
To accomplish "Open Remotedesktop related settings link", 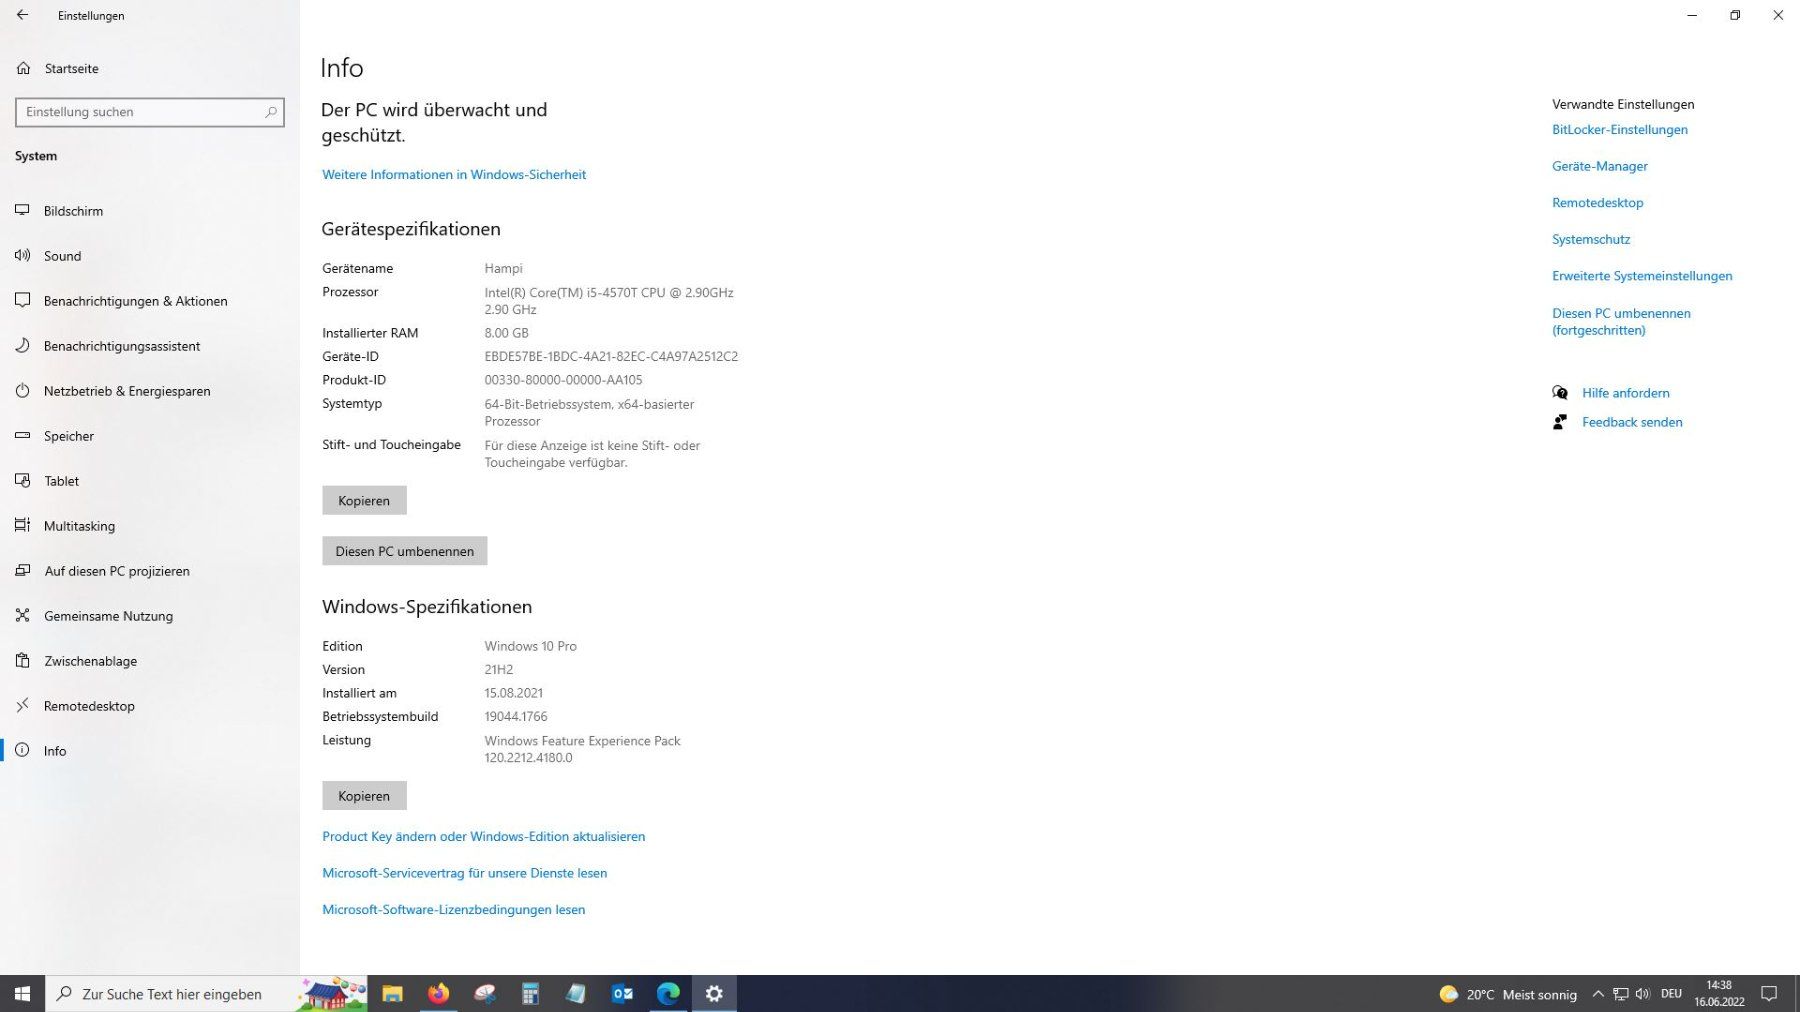I will [x=1598, y=203].
